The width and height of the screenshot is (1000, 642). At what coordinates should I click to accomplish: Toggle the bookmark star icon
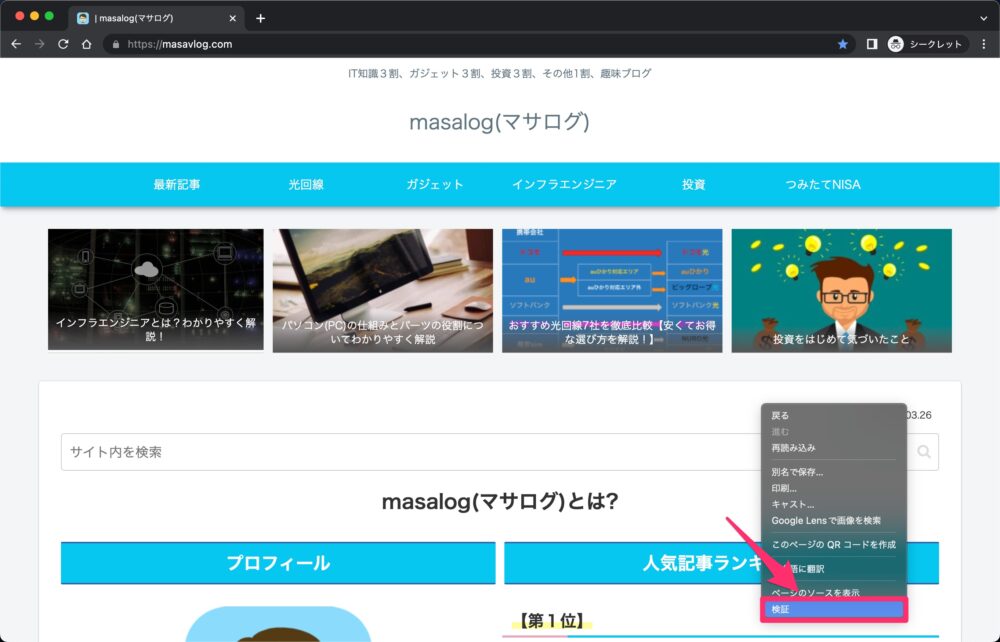coord(842,44)
